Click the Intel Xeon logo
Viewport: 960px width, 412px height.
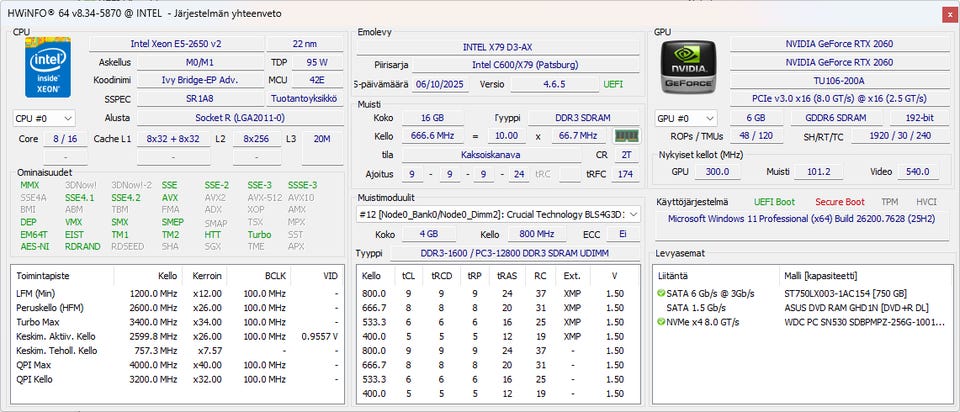point(48,68)
